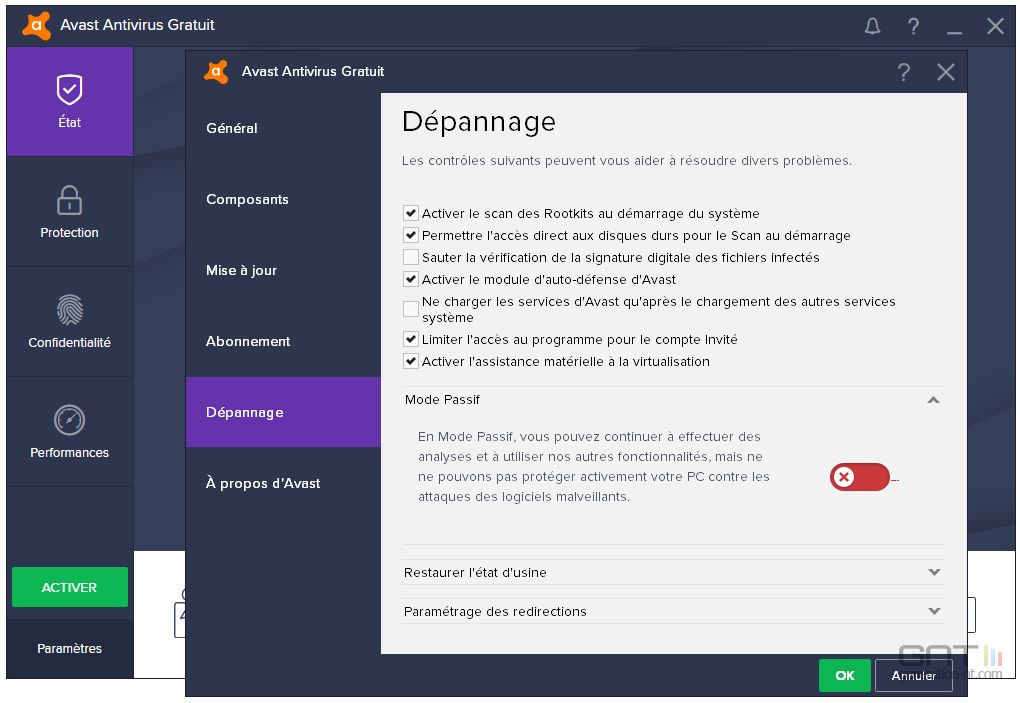Open the Performances gauge icon
The height and width of the screenshot is (703, 1020).
pos(70,420)
